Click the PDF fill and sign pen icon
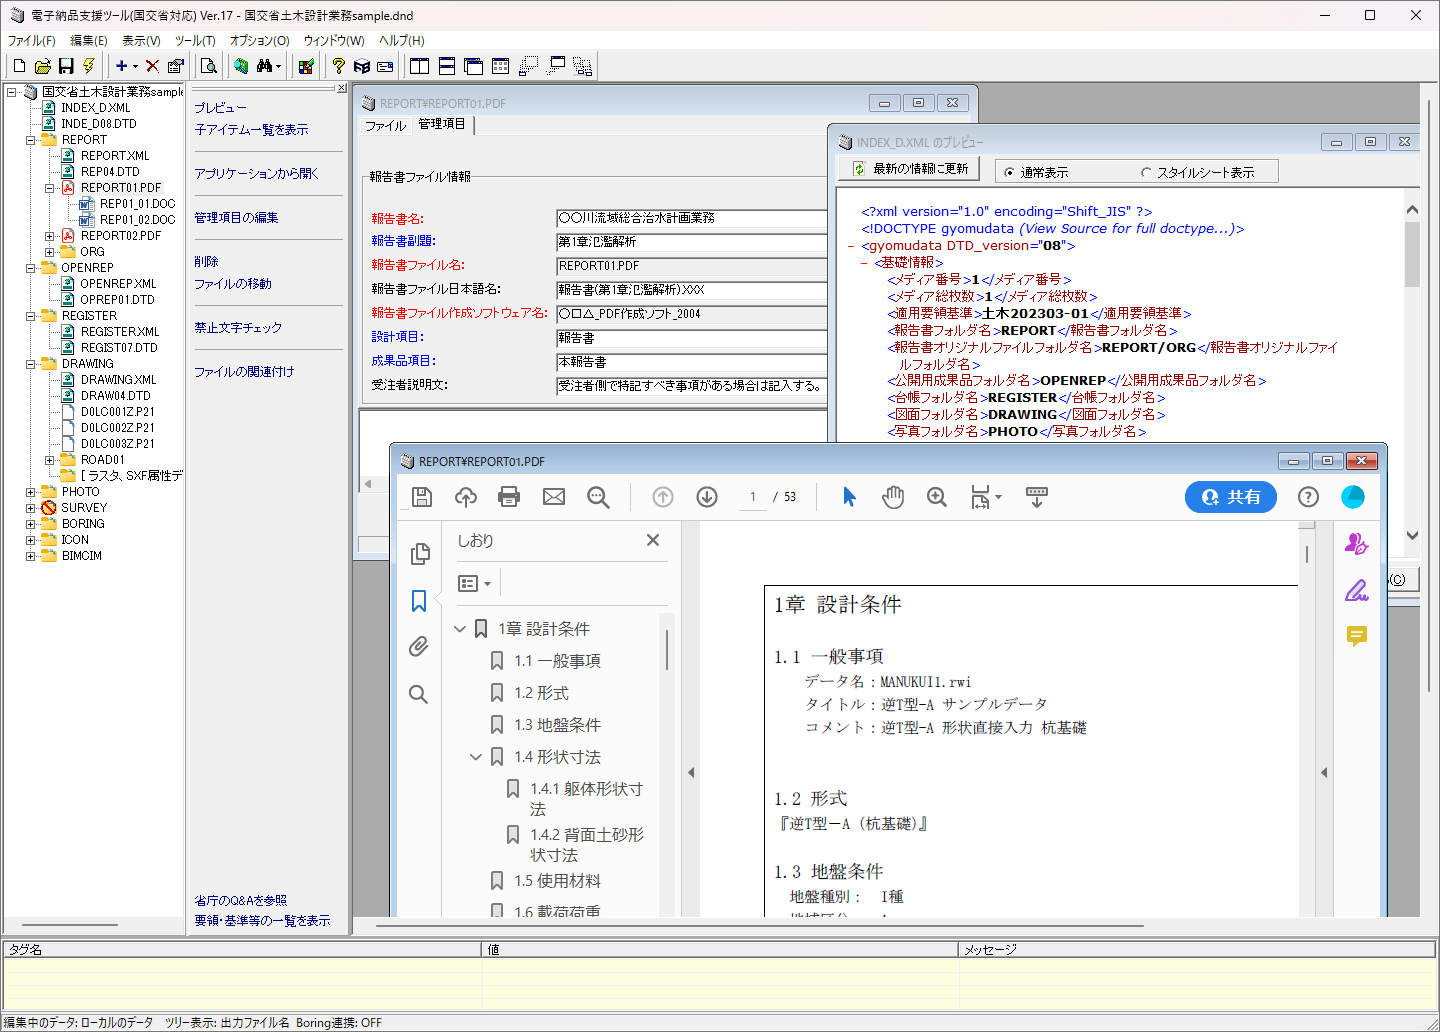The width and height of the screenshot is (1440, 1032). [1356, 591]
